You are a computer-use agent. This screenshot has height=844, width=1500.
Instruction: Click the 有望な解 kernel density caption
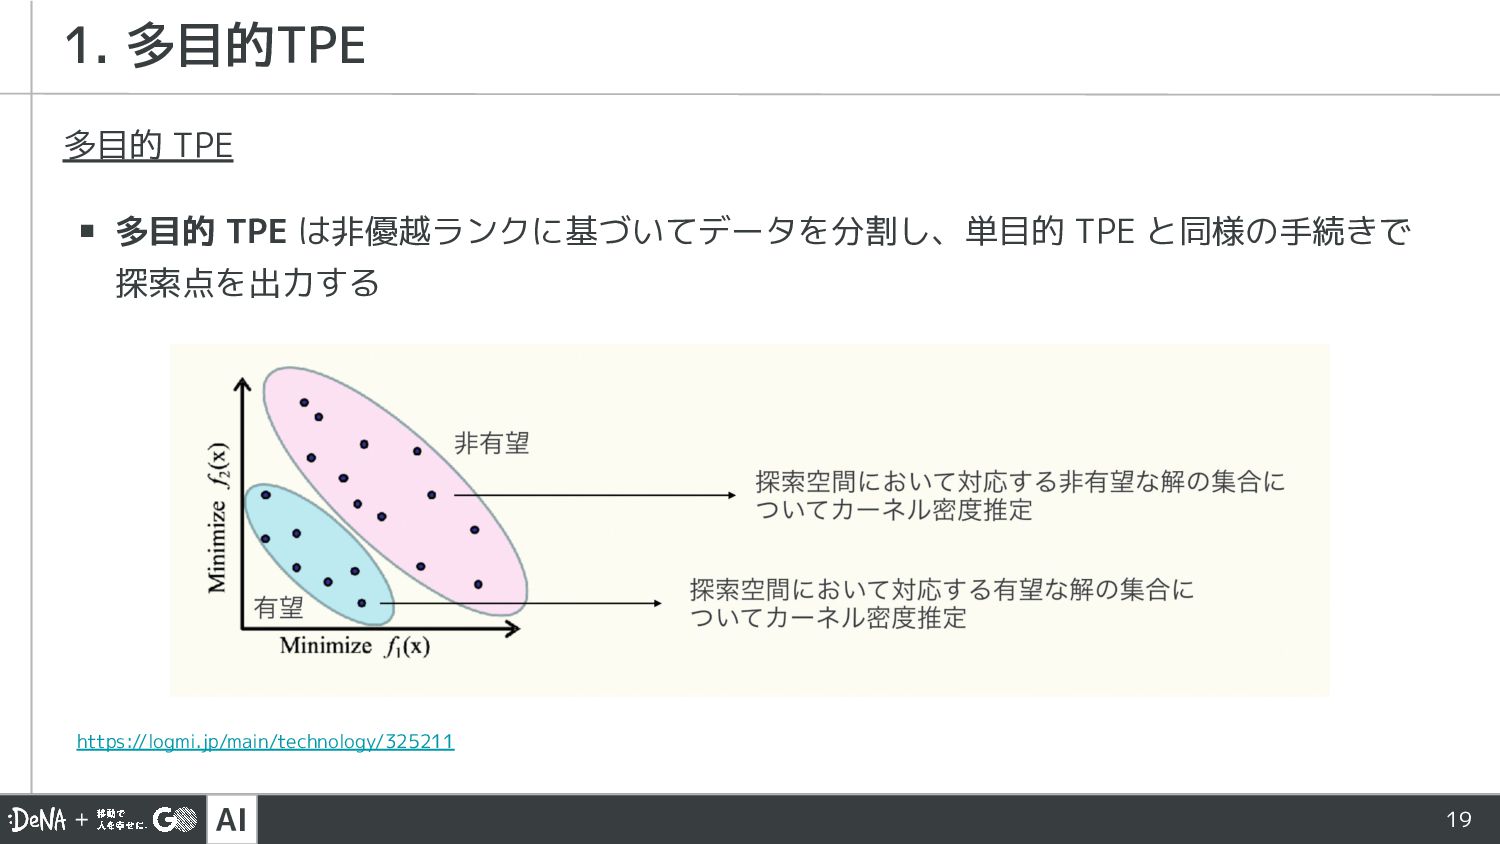pos(940,603)
